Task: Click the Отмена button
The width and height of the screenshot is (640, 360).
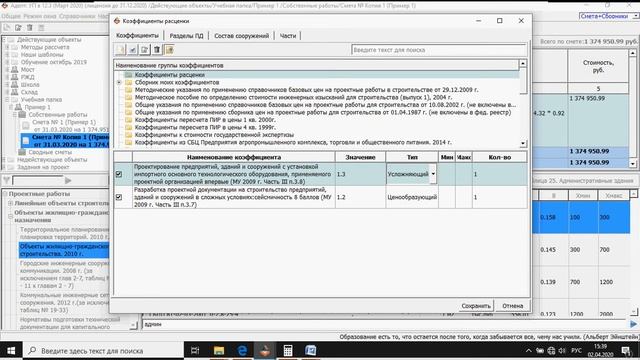Action: pyautogui.click(x=513, y=306)
